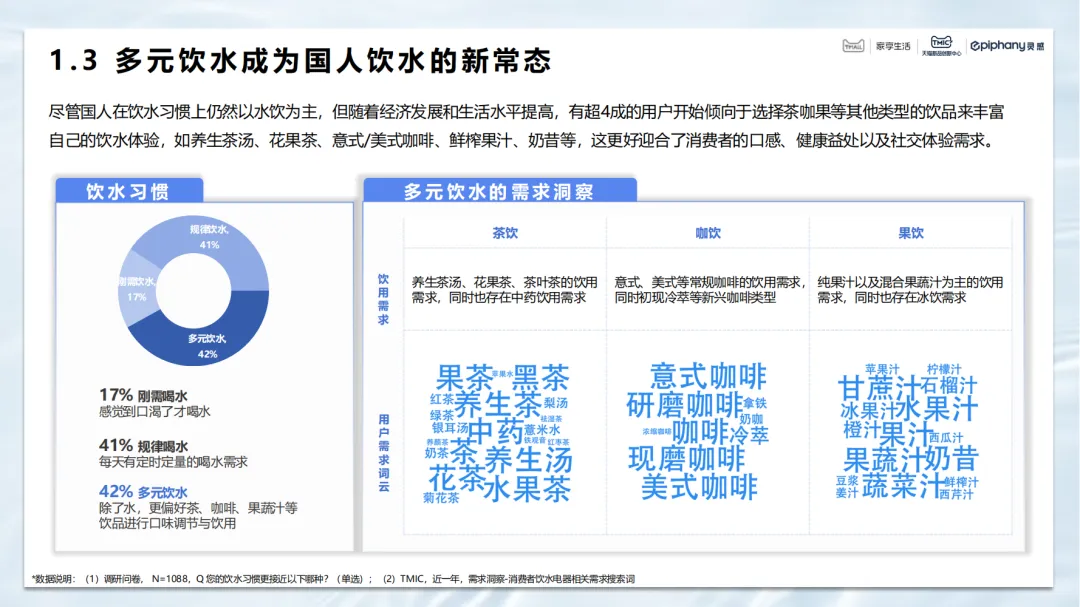The image size is (1080, 607).
Task: Click the 饮水习惯 section header tab
Action: [128, 191]
